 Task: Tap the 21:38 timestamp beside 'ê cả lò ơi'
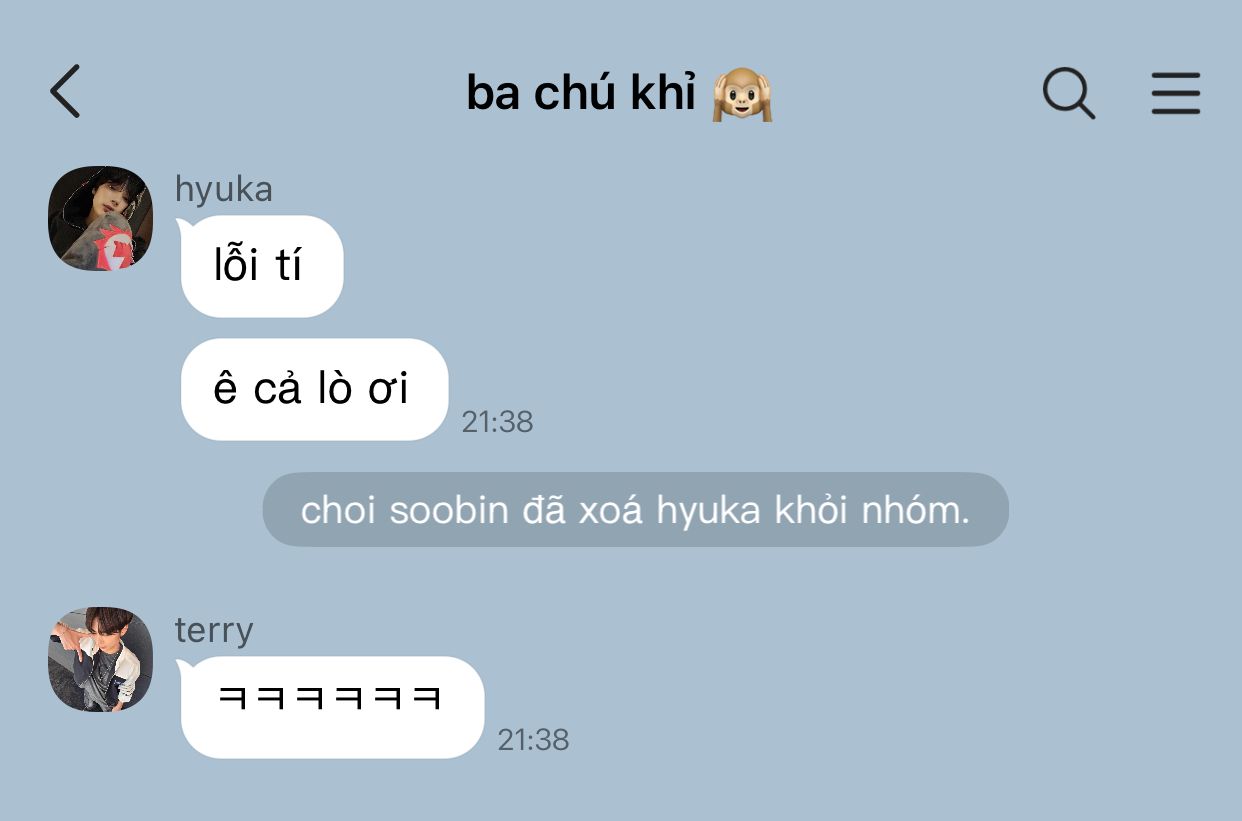[x=497, y=422]
